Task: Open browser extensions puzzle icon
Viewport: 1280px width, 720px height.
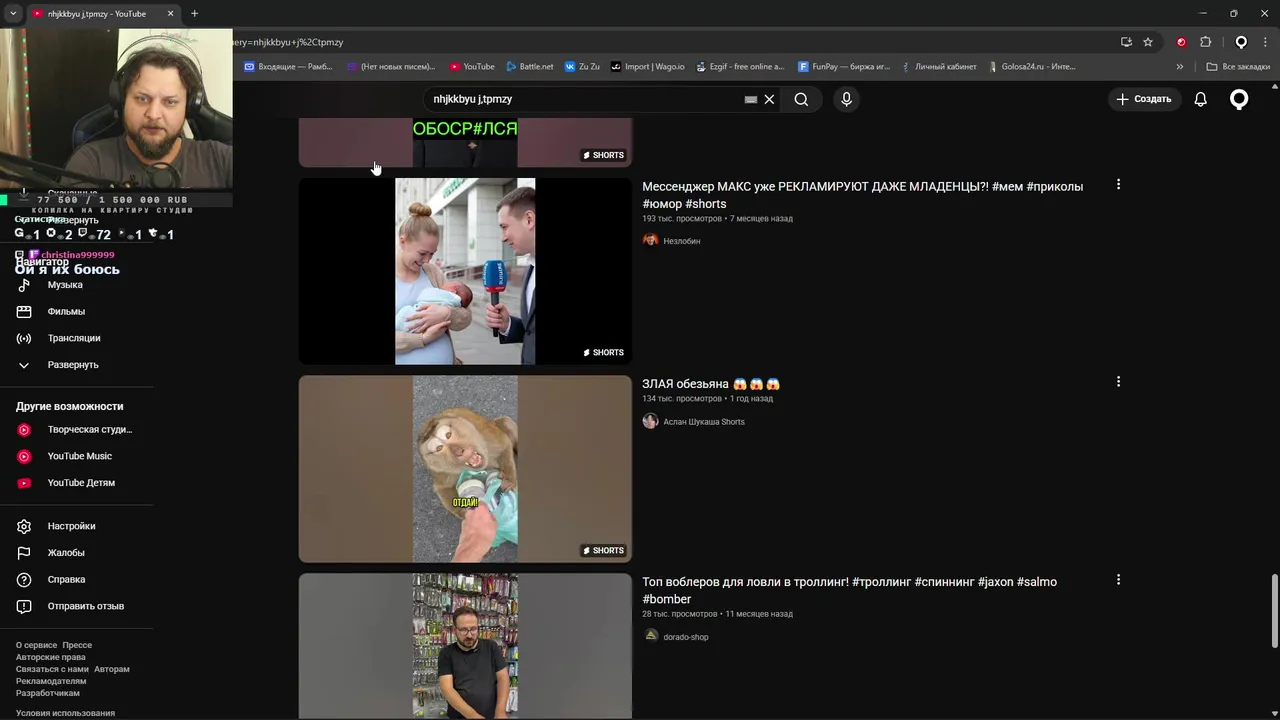Action: (x=1205, y=42)
